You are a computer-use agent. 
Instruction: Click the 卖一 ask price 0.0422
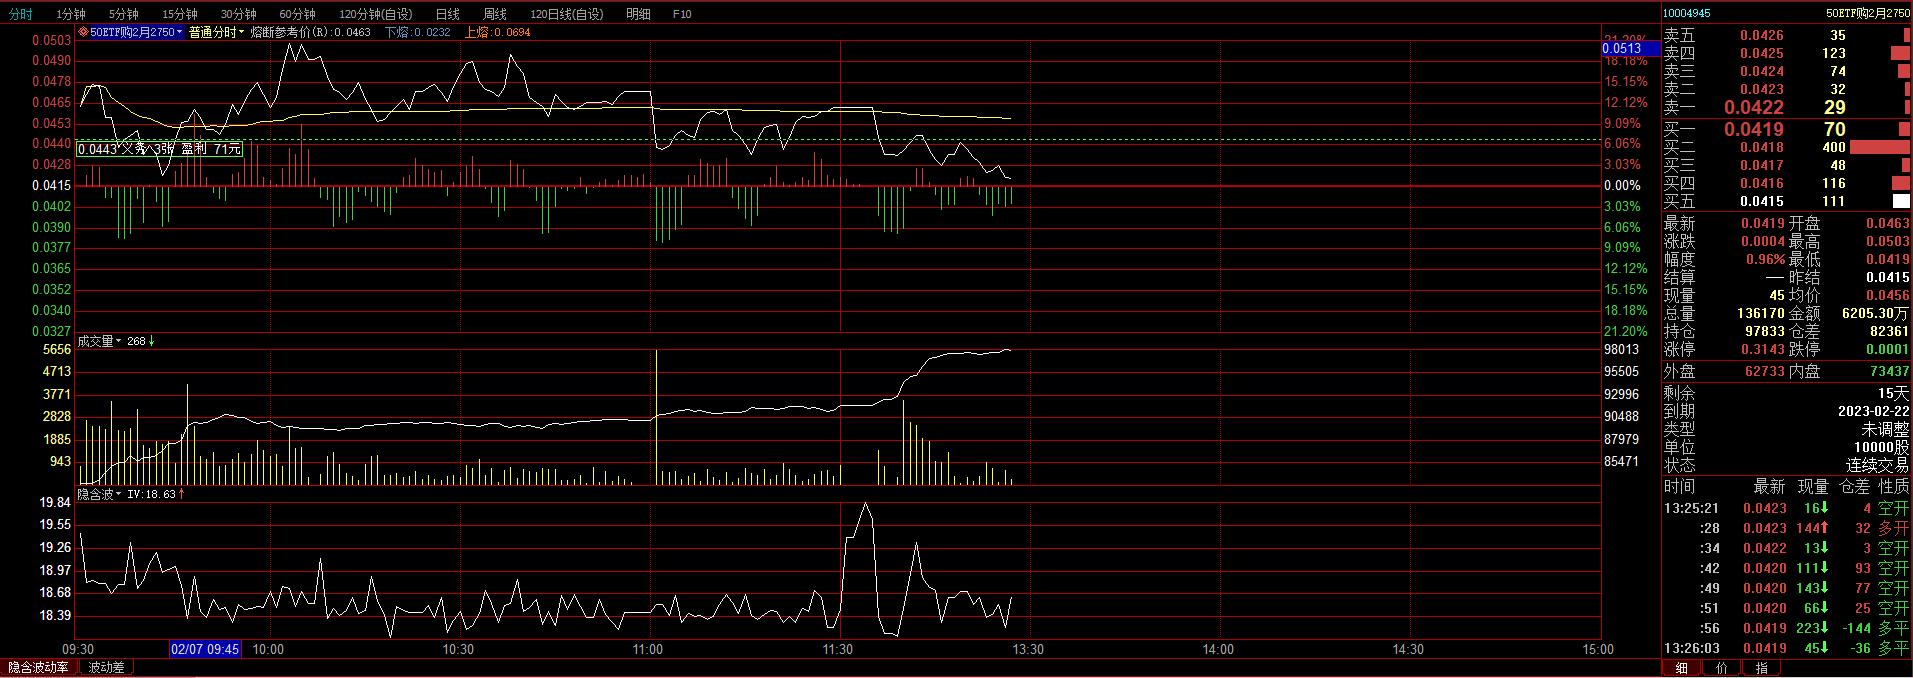[1754, 107]
